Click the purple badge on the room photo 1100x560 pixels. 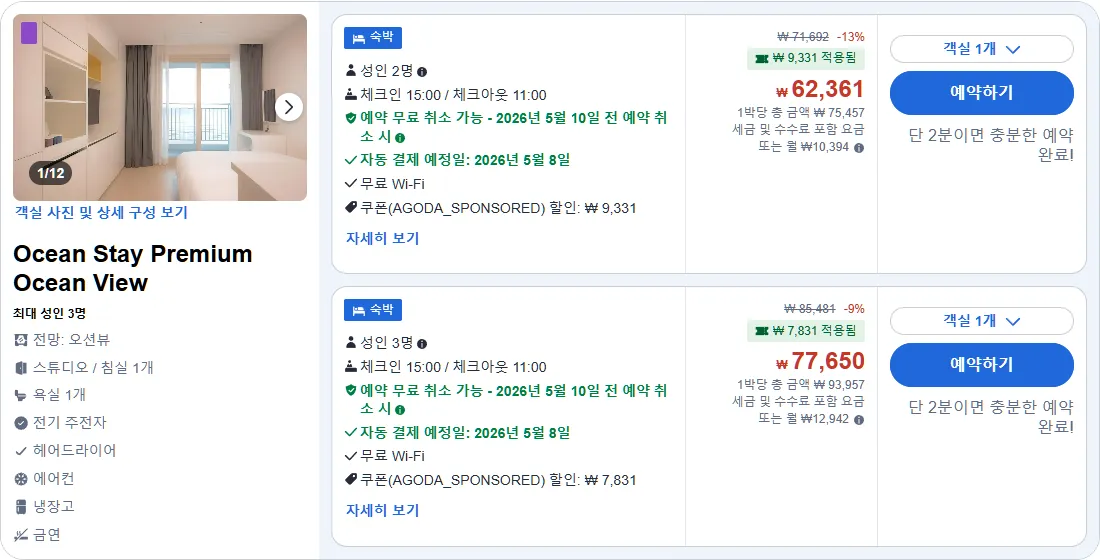point(29,33)
